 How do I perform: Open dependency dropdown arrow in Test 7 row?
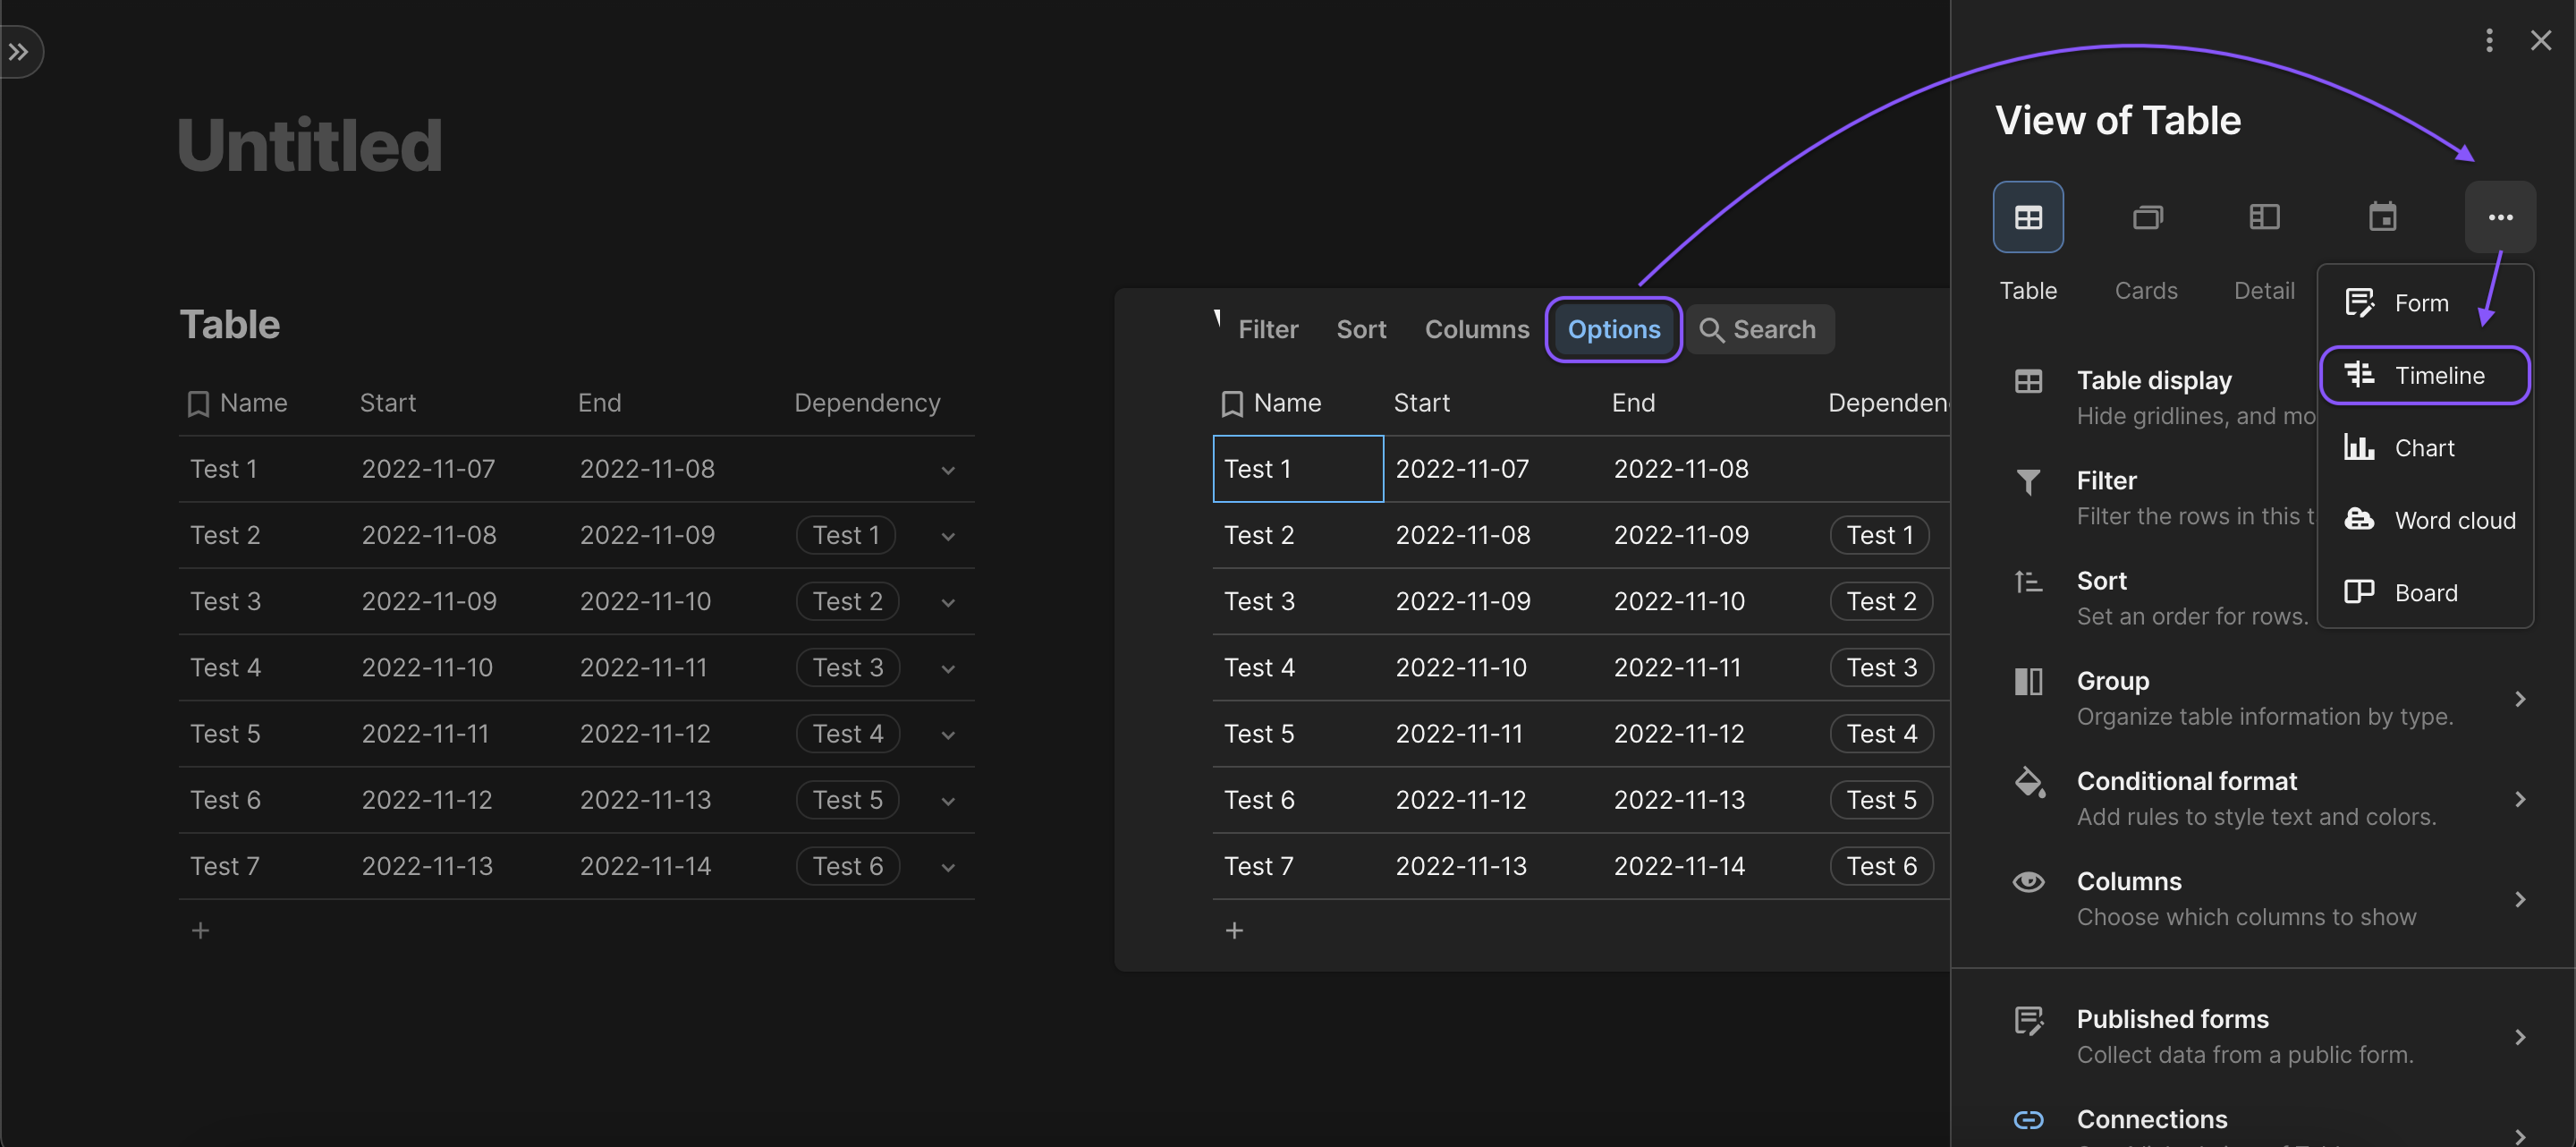947,867
